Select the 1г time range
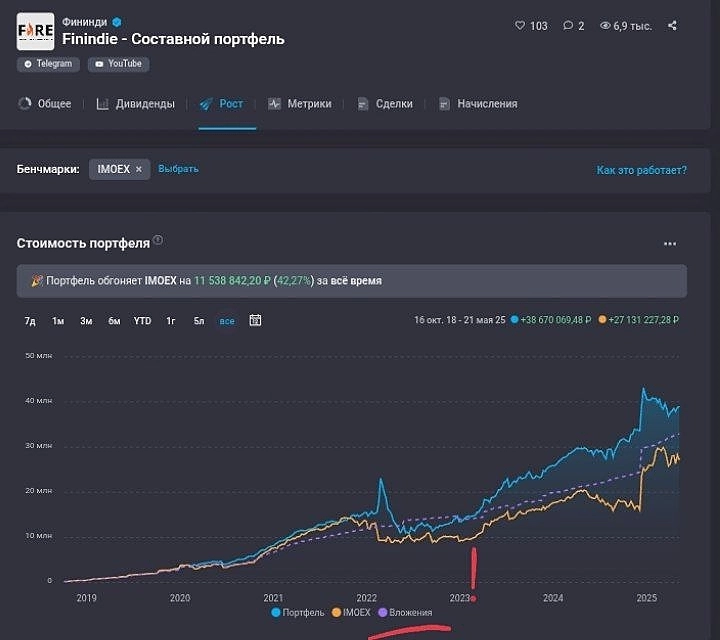The width and height of the screenshot is (720, 640). click(x=171, y=321)
